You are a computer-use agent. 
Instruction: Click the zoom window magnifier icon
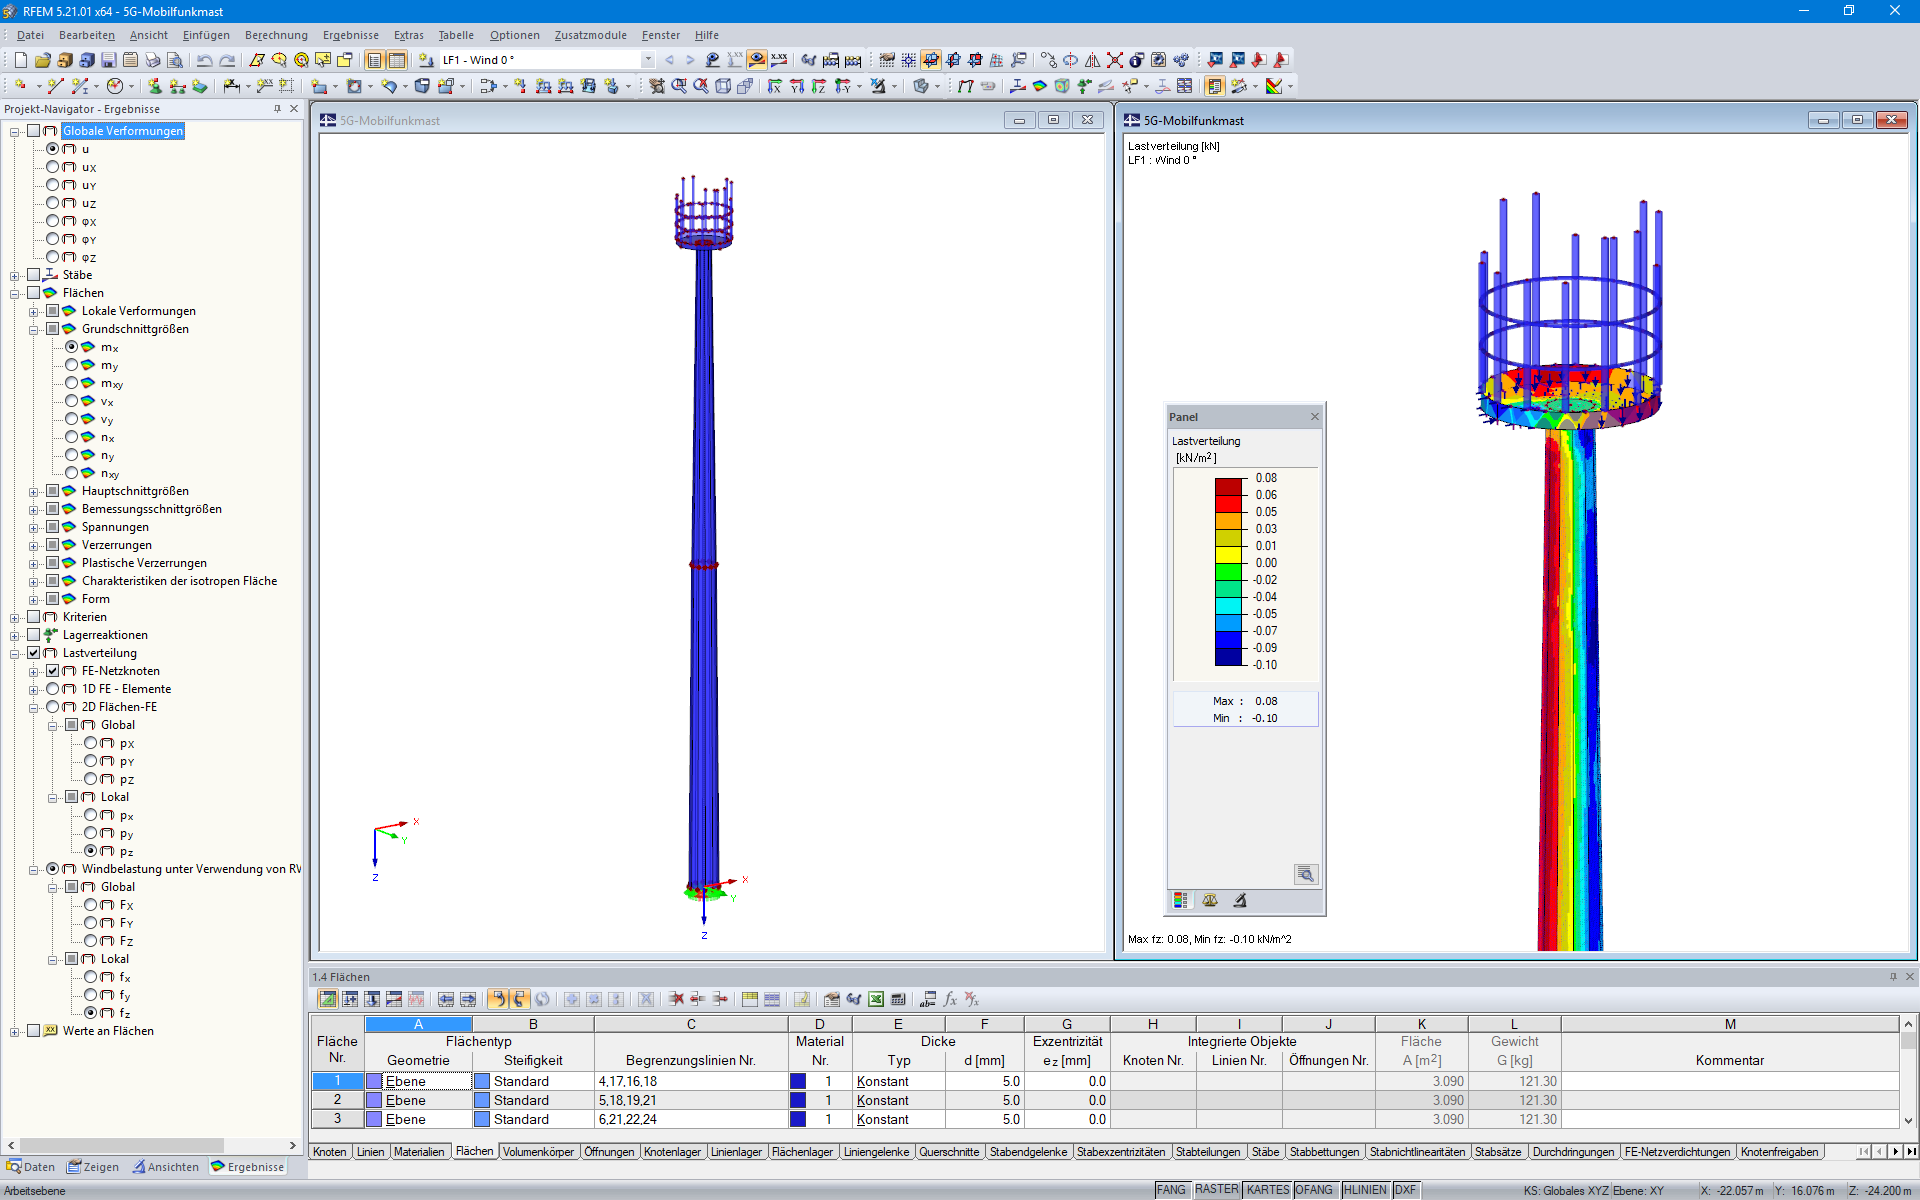(679, 87)
